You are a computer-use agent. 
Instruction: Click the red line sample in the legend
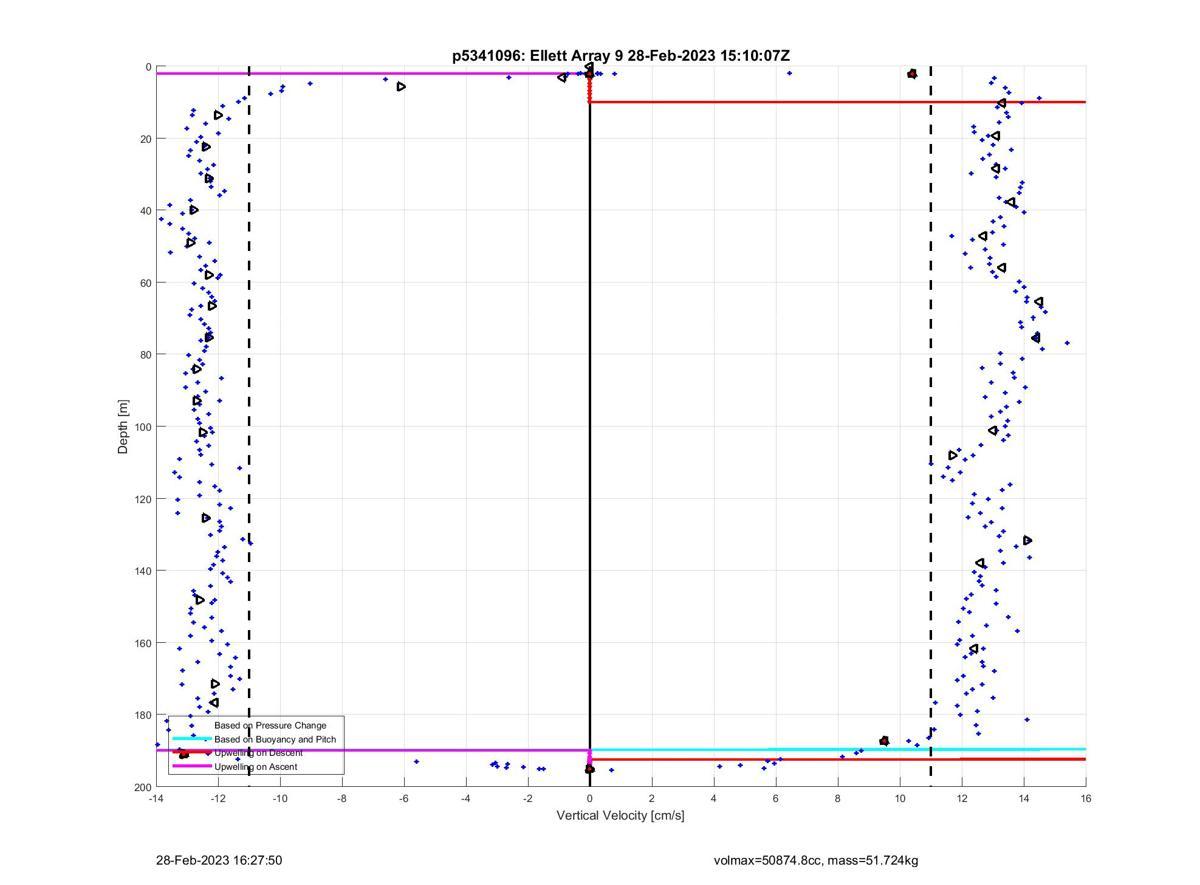[x=191, y=753]
